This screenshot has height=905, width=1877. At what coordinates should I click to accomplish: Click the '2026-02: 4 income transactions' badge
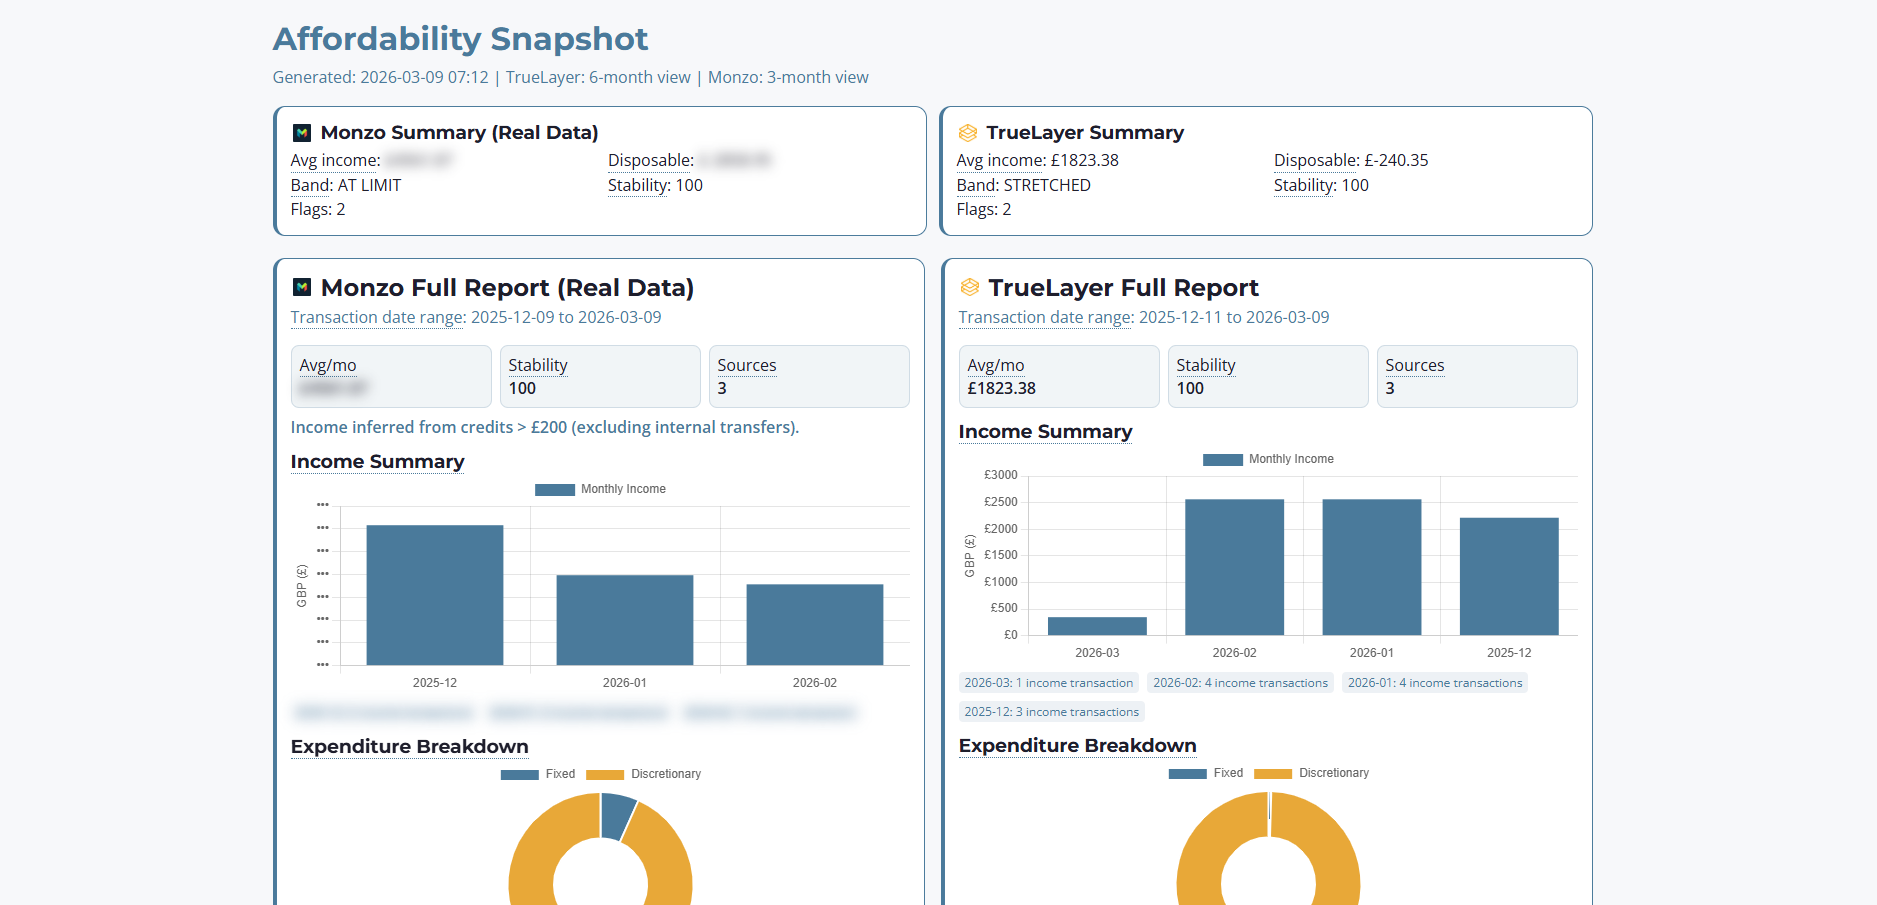click(1241, 682)
